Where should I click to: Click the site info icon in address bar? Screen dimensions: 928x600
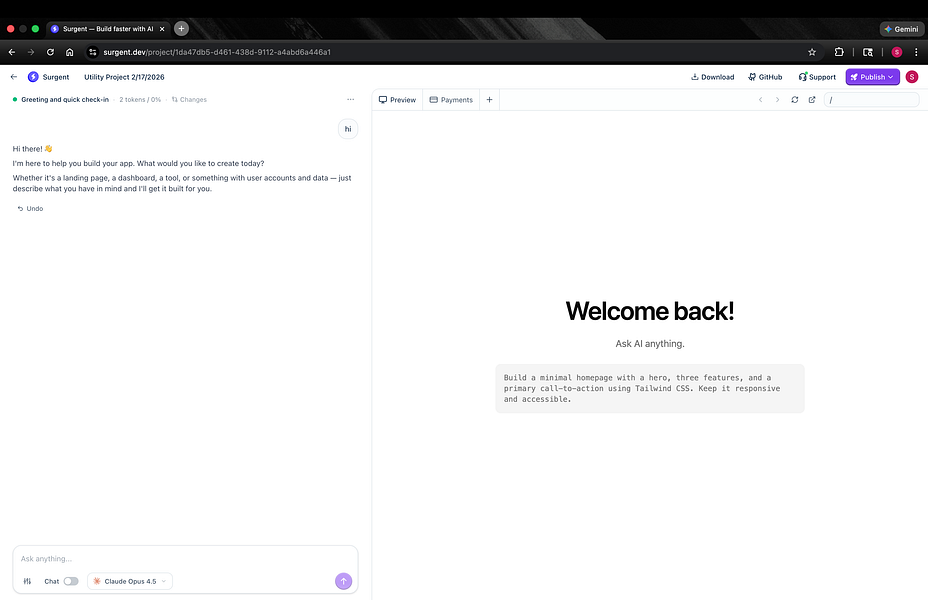pyautogui.click(x=92, y=52)
